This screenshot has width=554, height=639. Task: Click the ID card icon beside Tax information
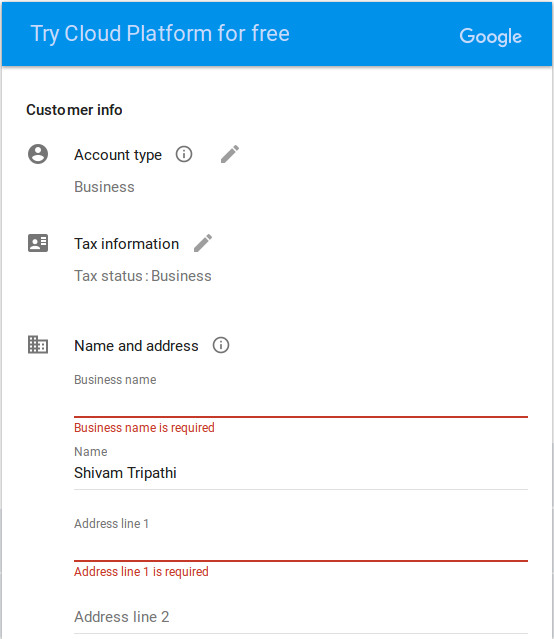point(38,243)
